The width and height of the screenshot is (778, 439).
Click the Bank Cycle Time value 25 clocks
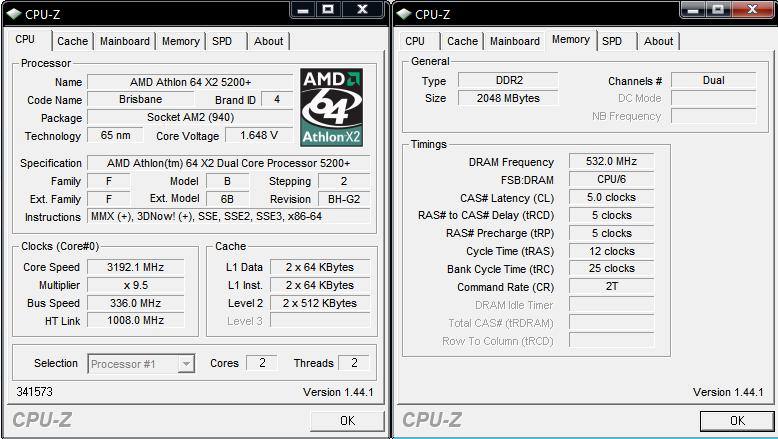611,268
